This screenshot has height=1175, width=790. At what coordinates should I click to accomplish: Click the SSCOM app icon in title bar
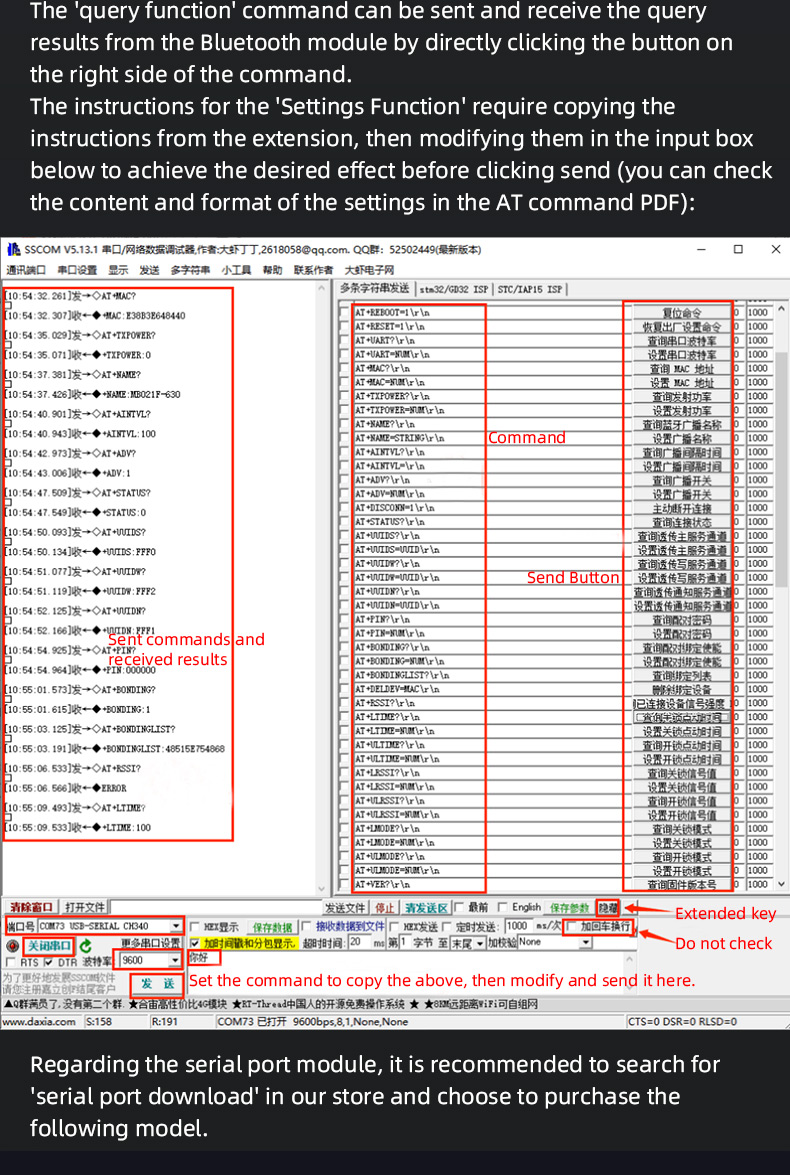pos(13,249)
